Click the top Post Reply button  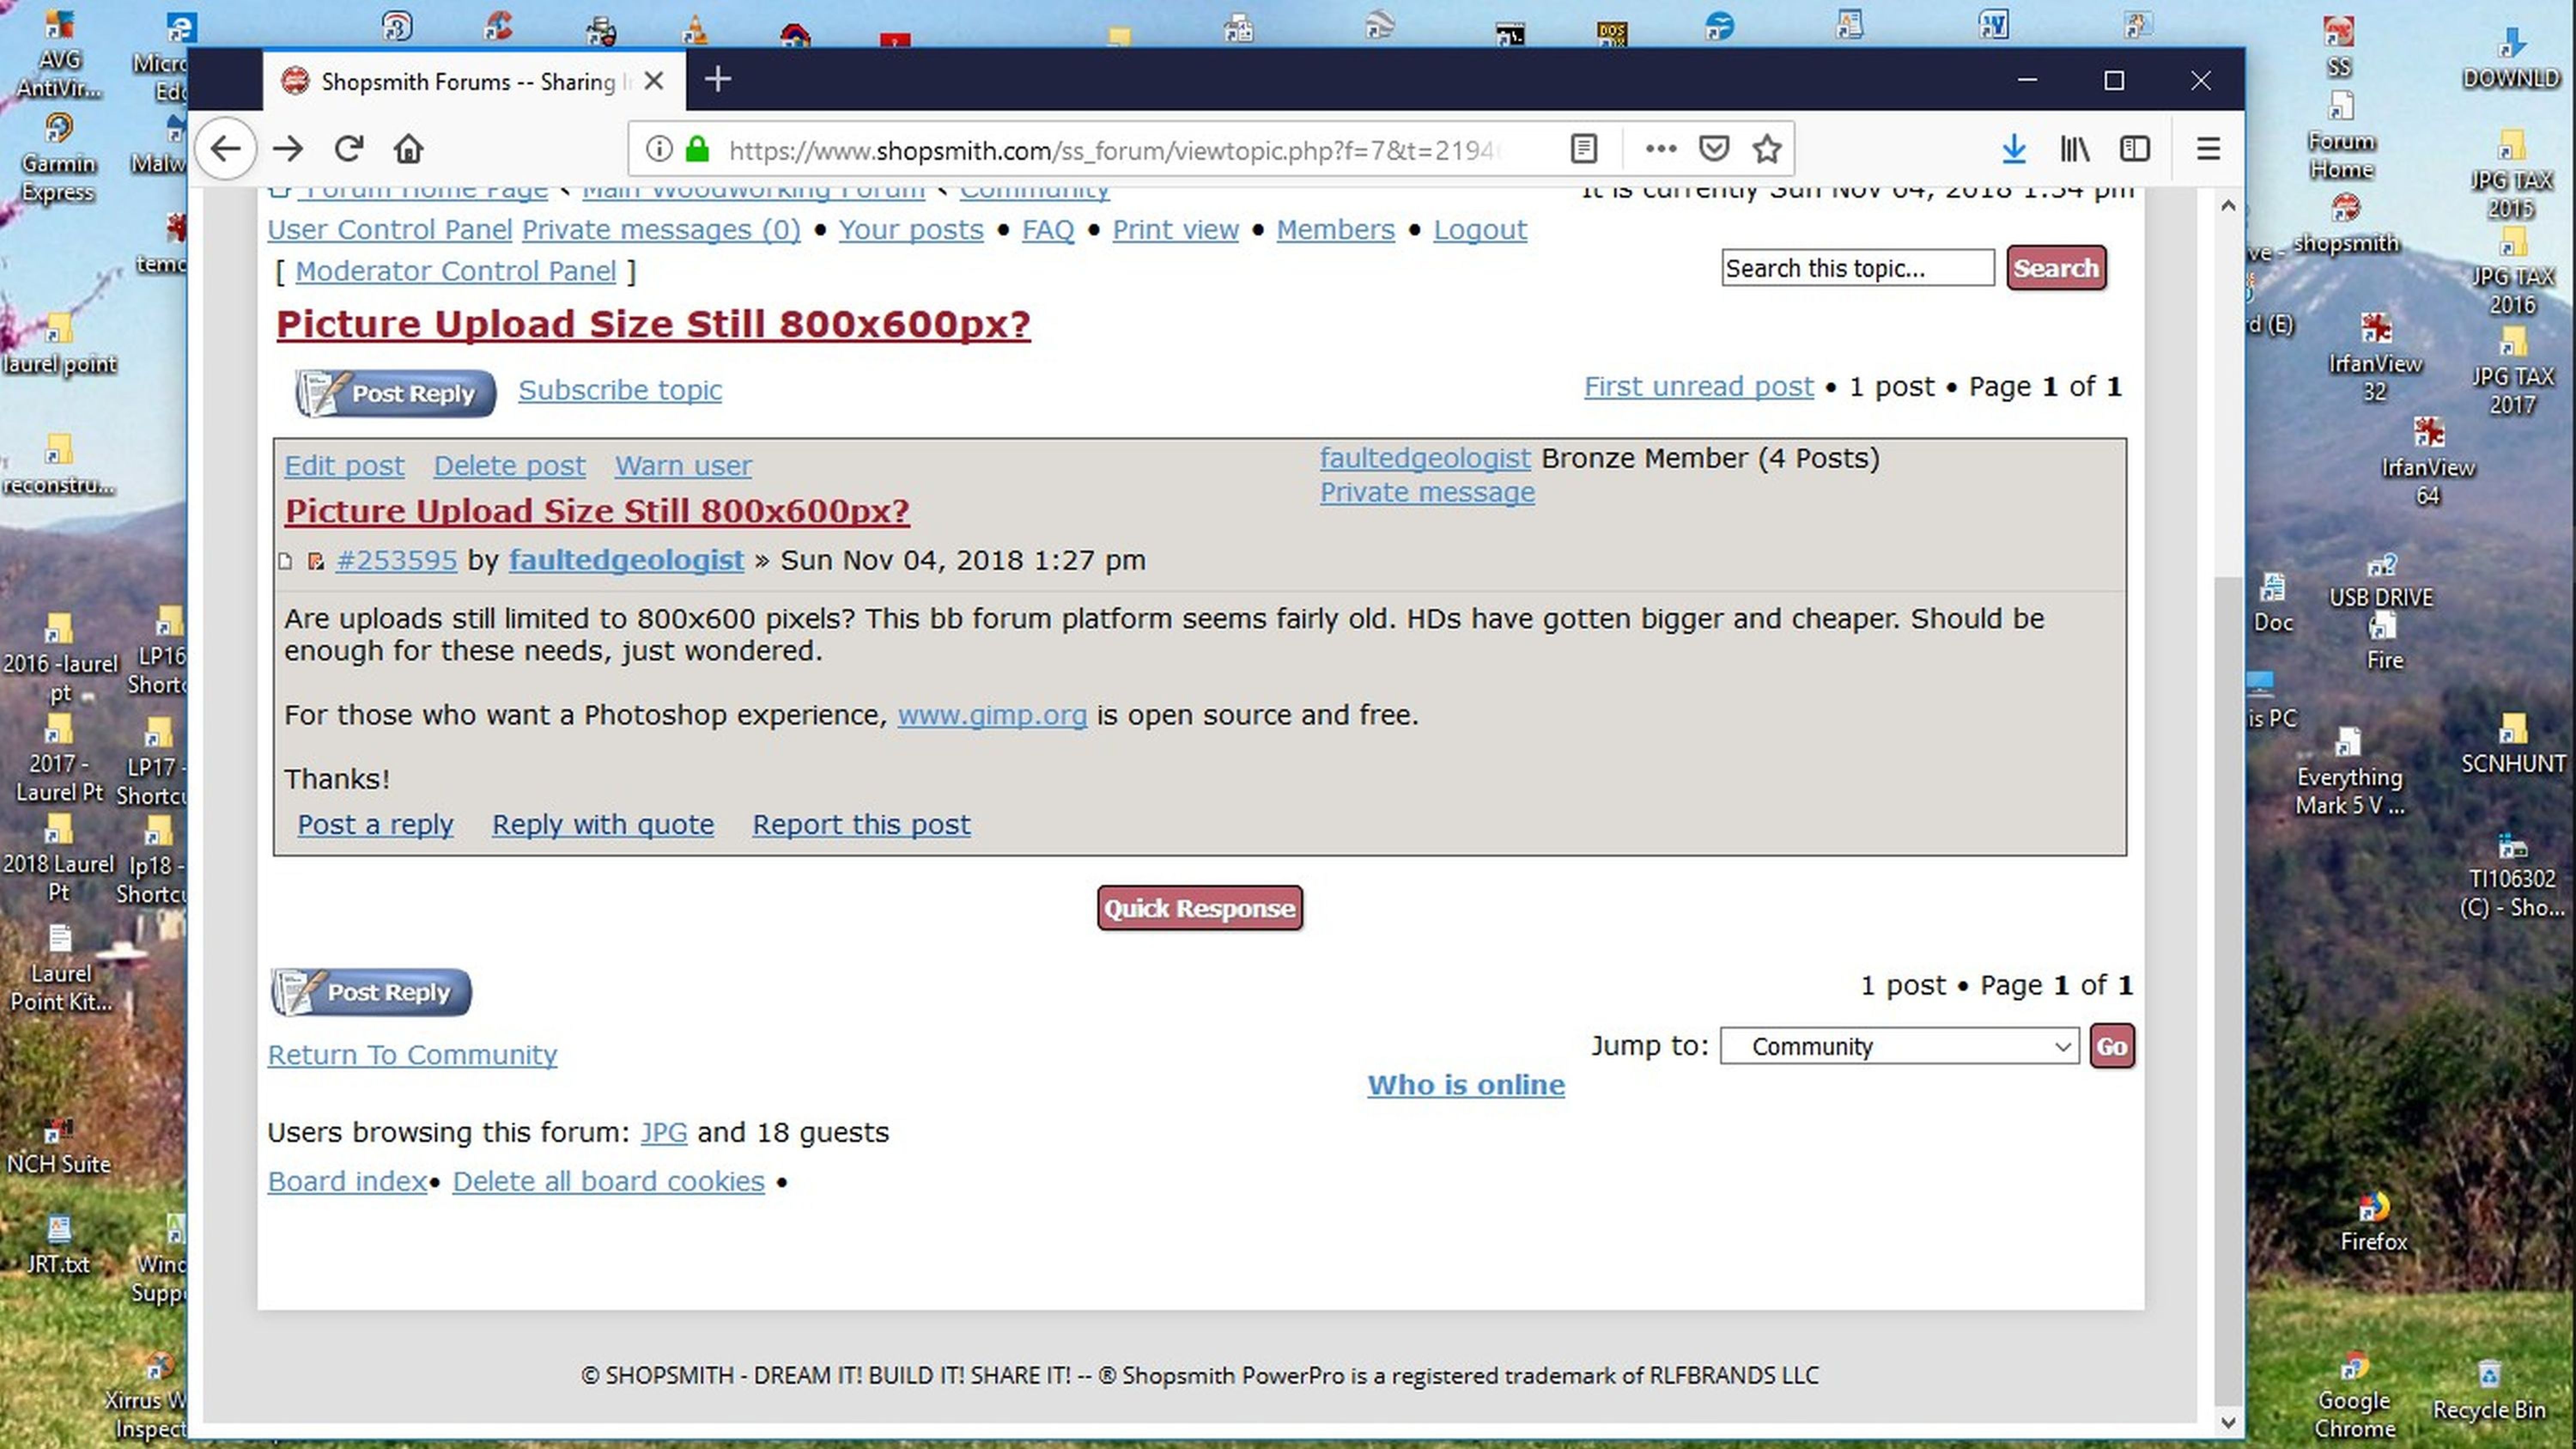pyautogui.click(x=396, y=393)
